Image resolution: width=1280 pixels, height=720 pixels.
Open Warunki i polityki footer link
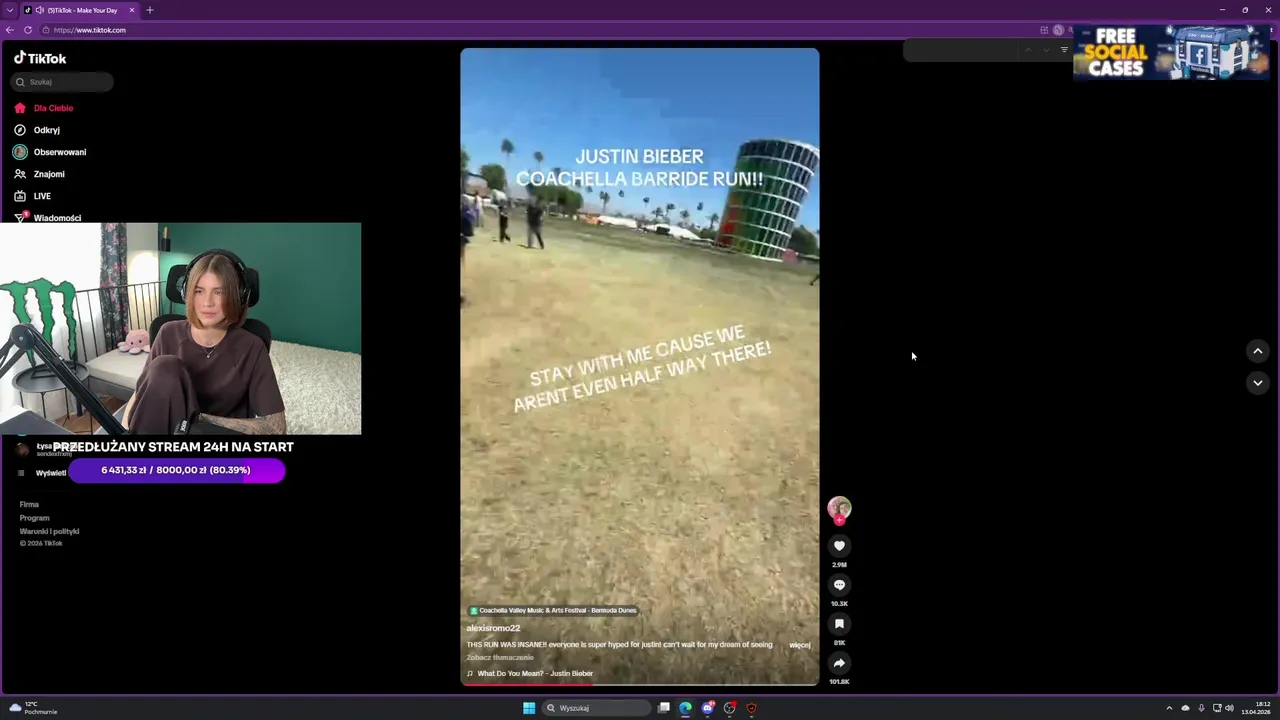49,531
